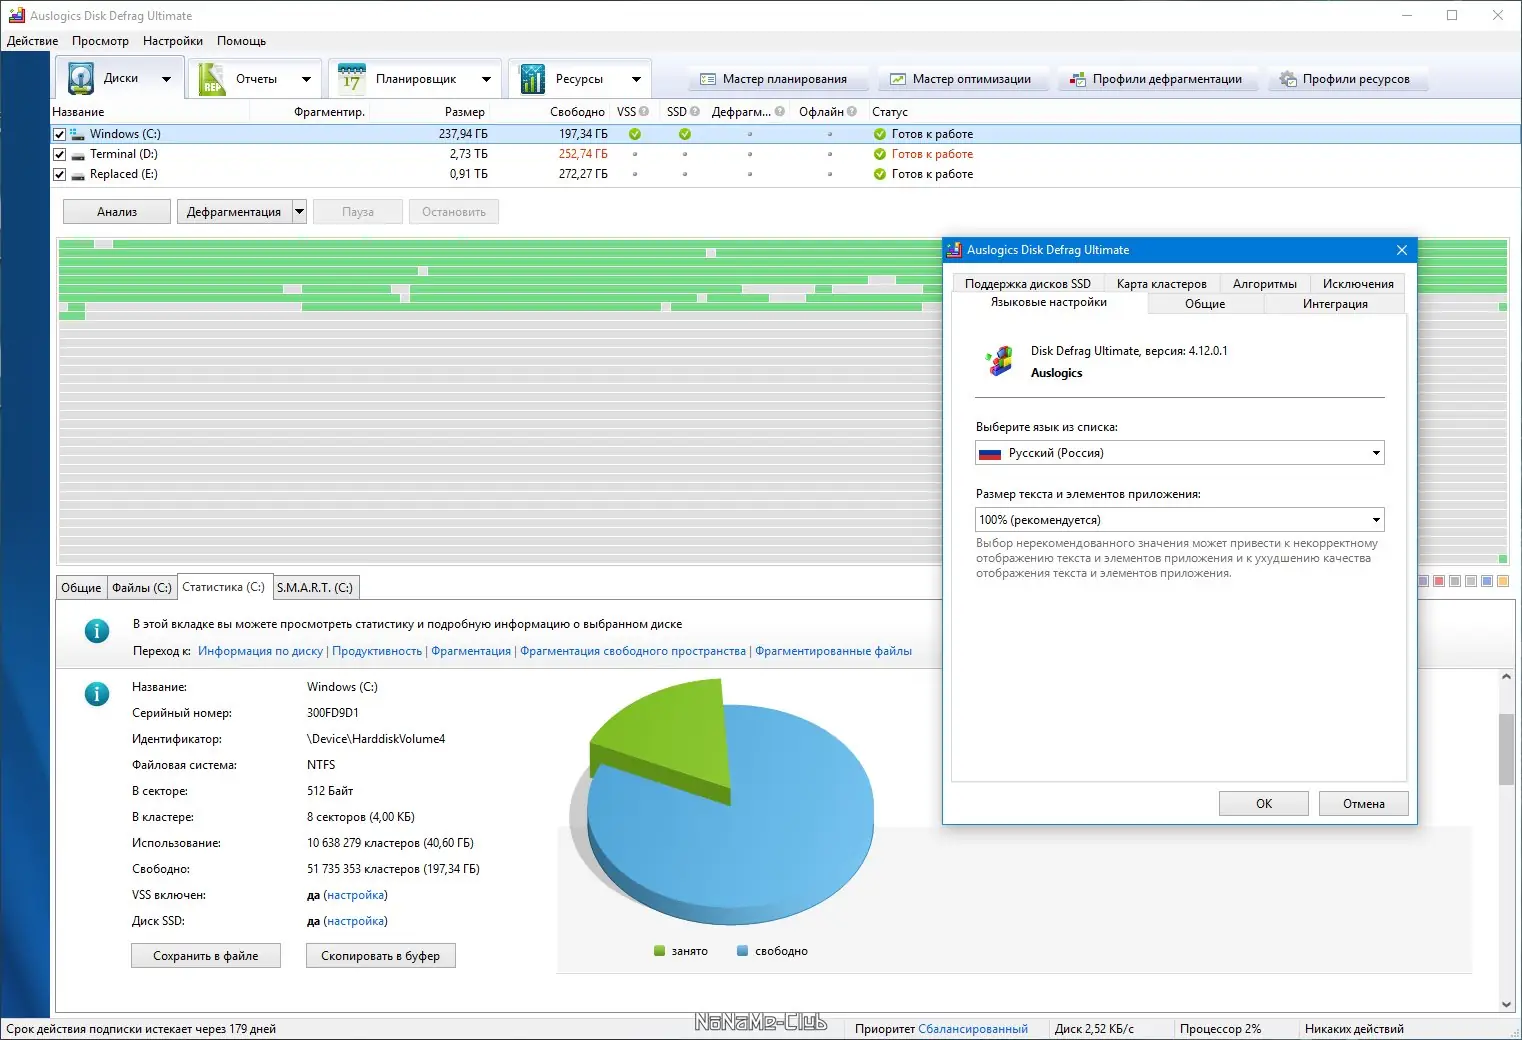Expand the Ресурсы toolbar dropdown arrow
1522x1040 pixels.
click(636, 79)
